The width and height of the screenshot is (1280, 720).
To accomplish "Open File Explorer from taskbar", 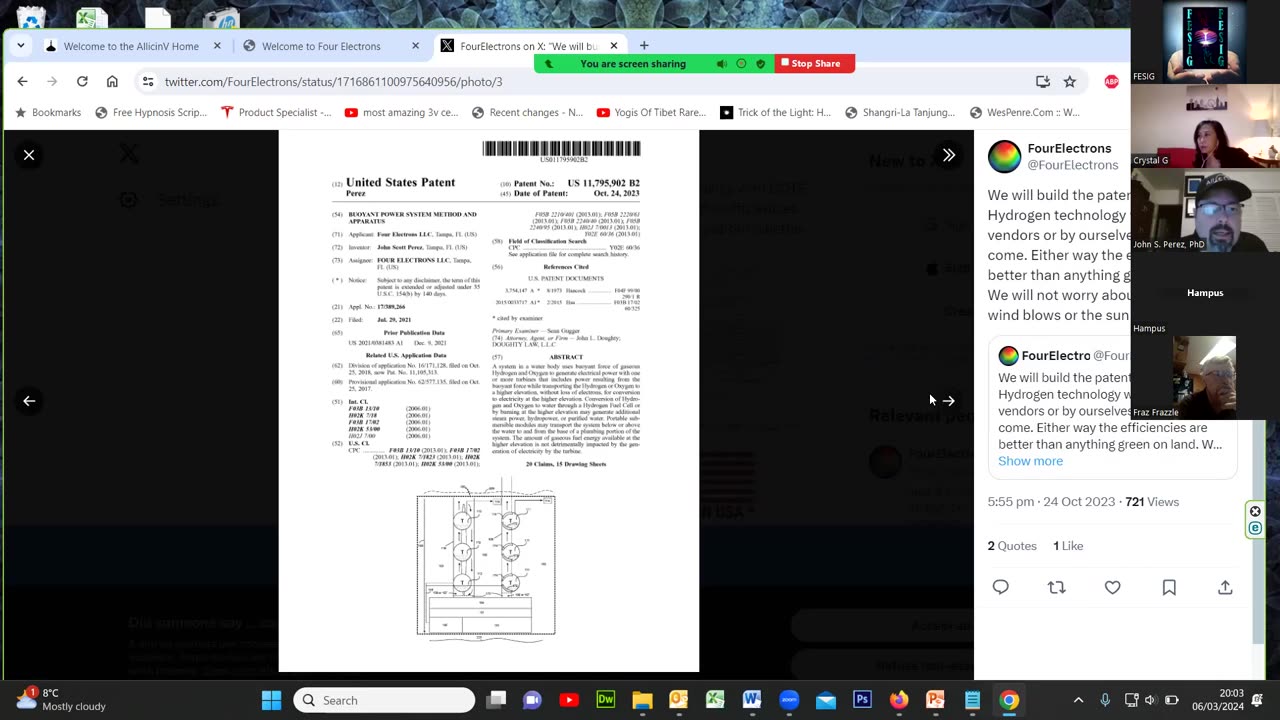I will tap(642, 700).
